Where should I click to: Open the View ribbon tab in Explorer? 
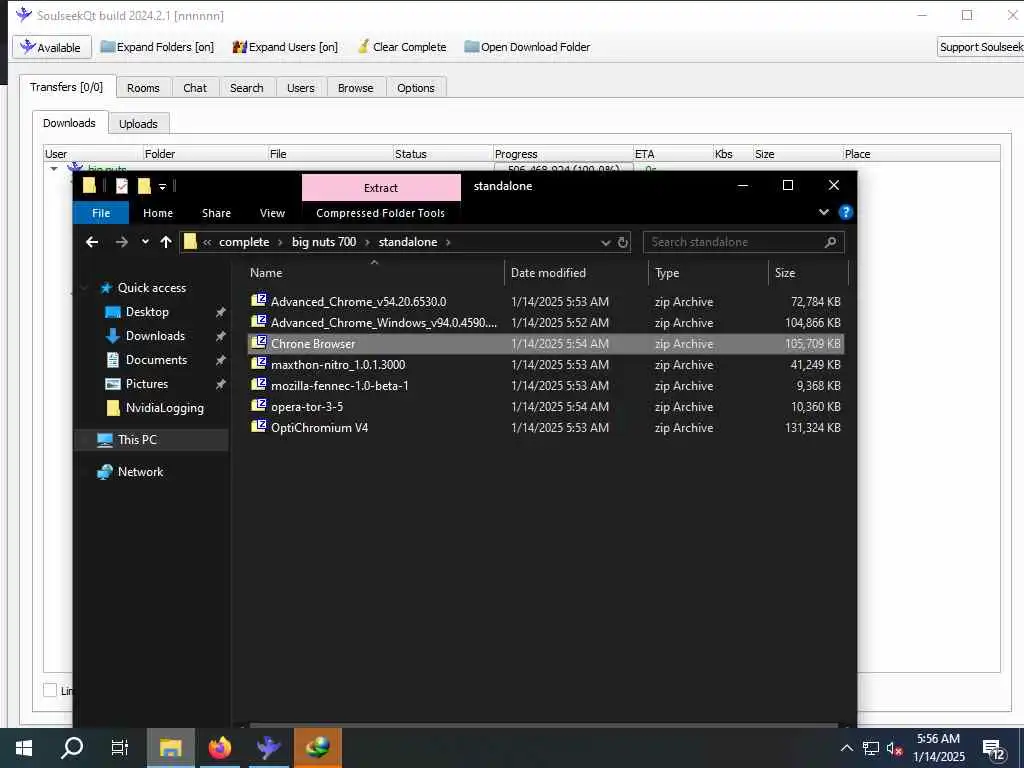(272, 213)
